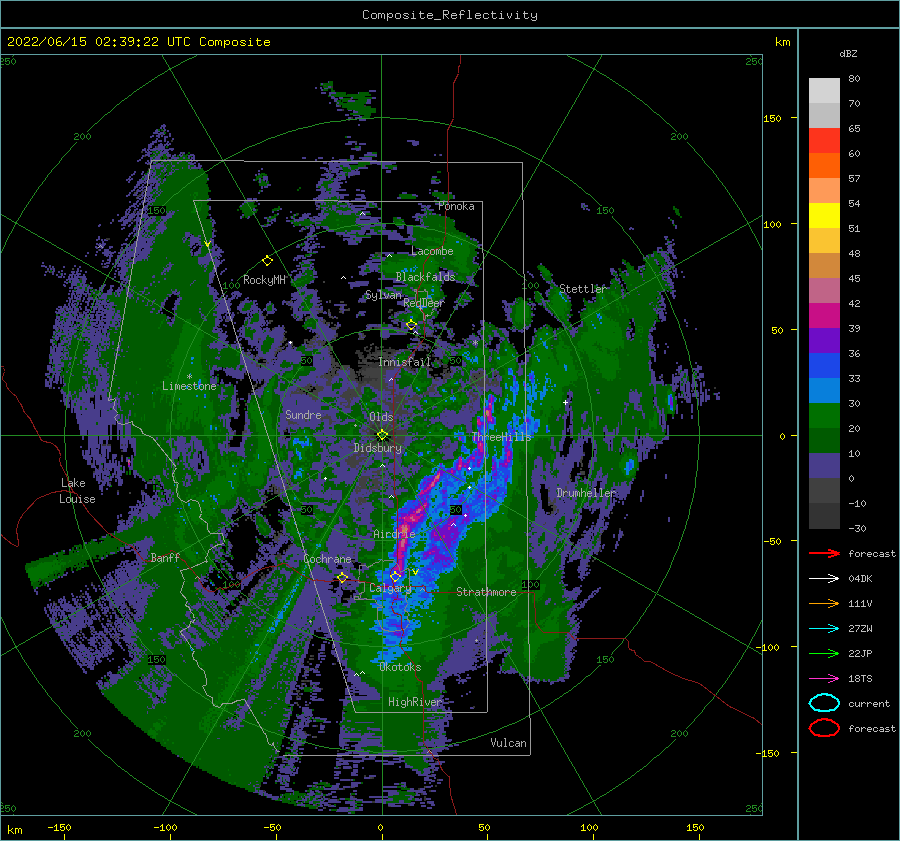The width and height of the screenshot is (900, 841).
Task: Click the Ponoka label
Action: coord(456,206)
